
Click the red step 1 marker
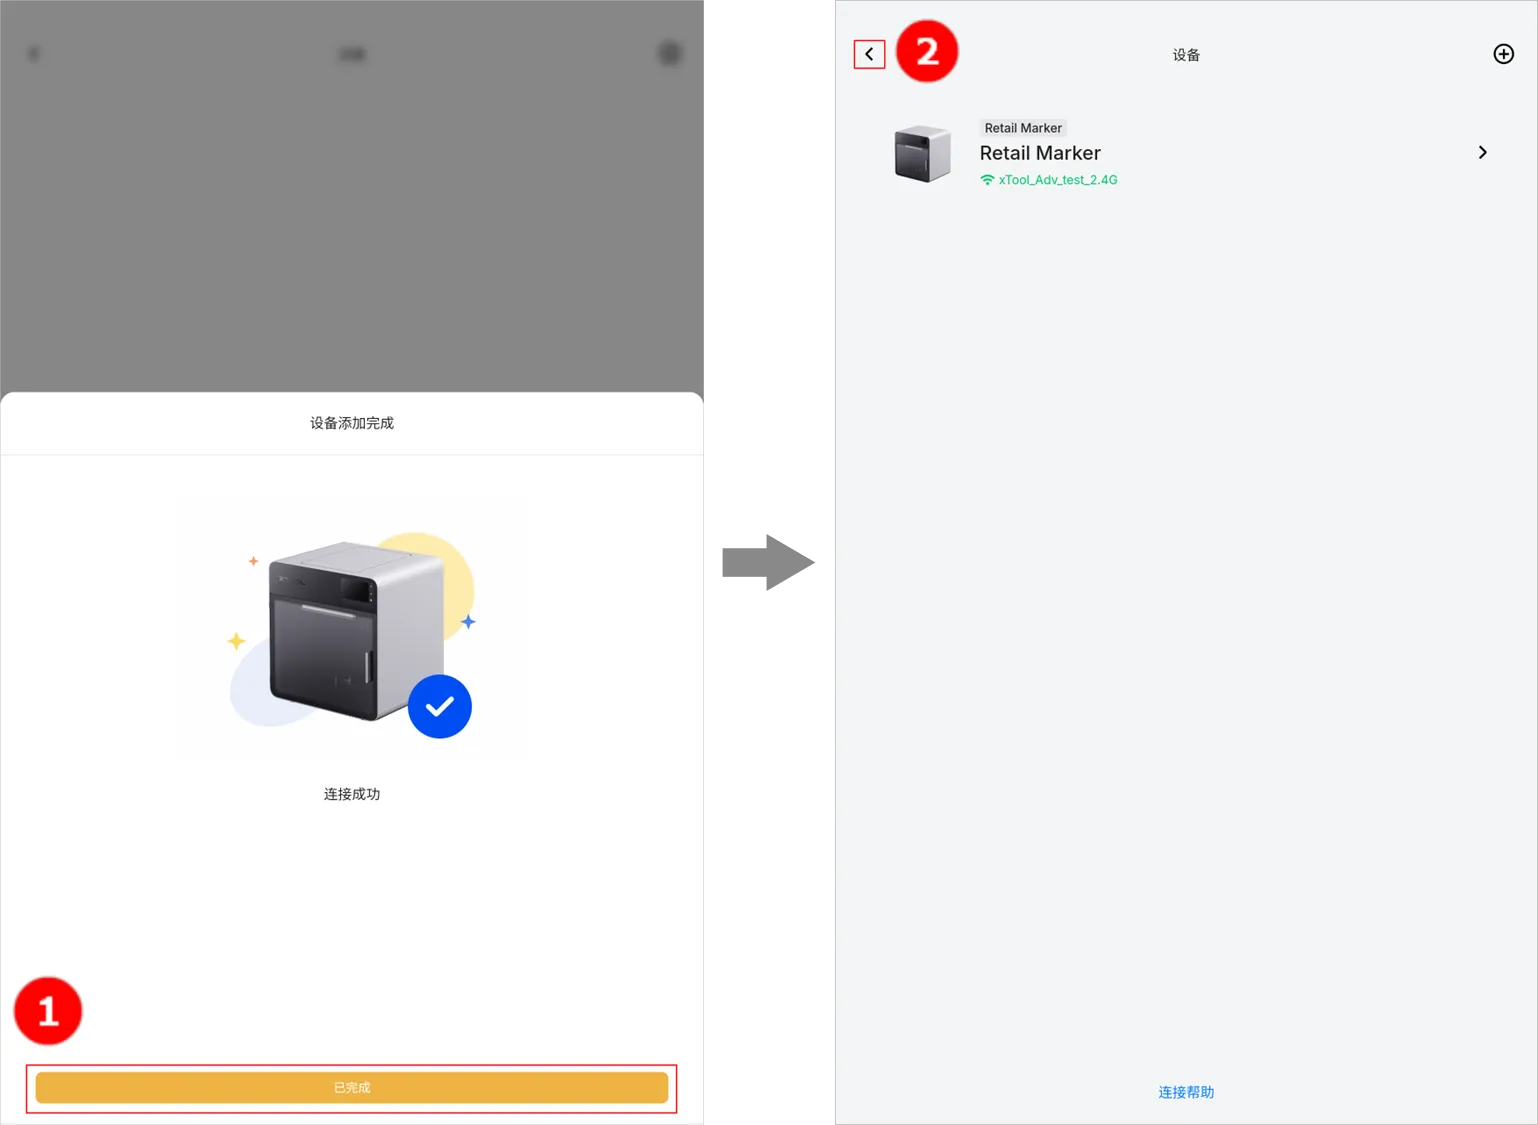point(48,1011)
